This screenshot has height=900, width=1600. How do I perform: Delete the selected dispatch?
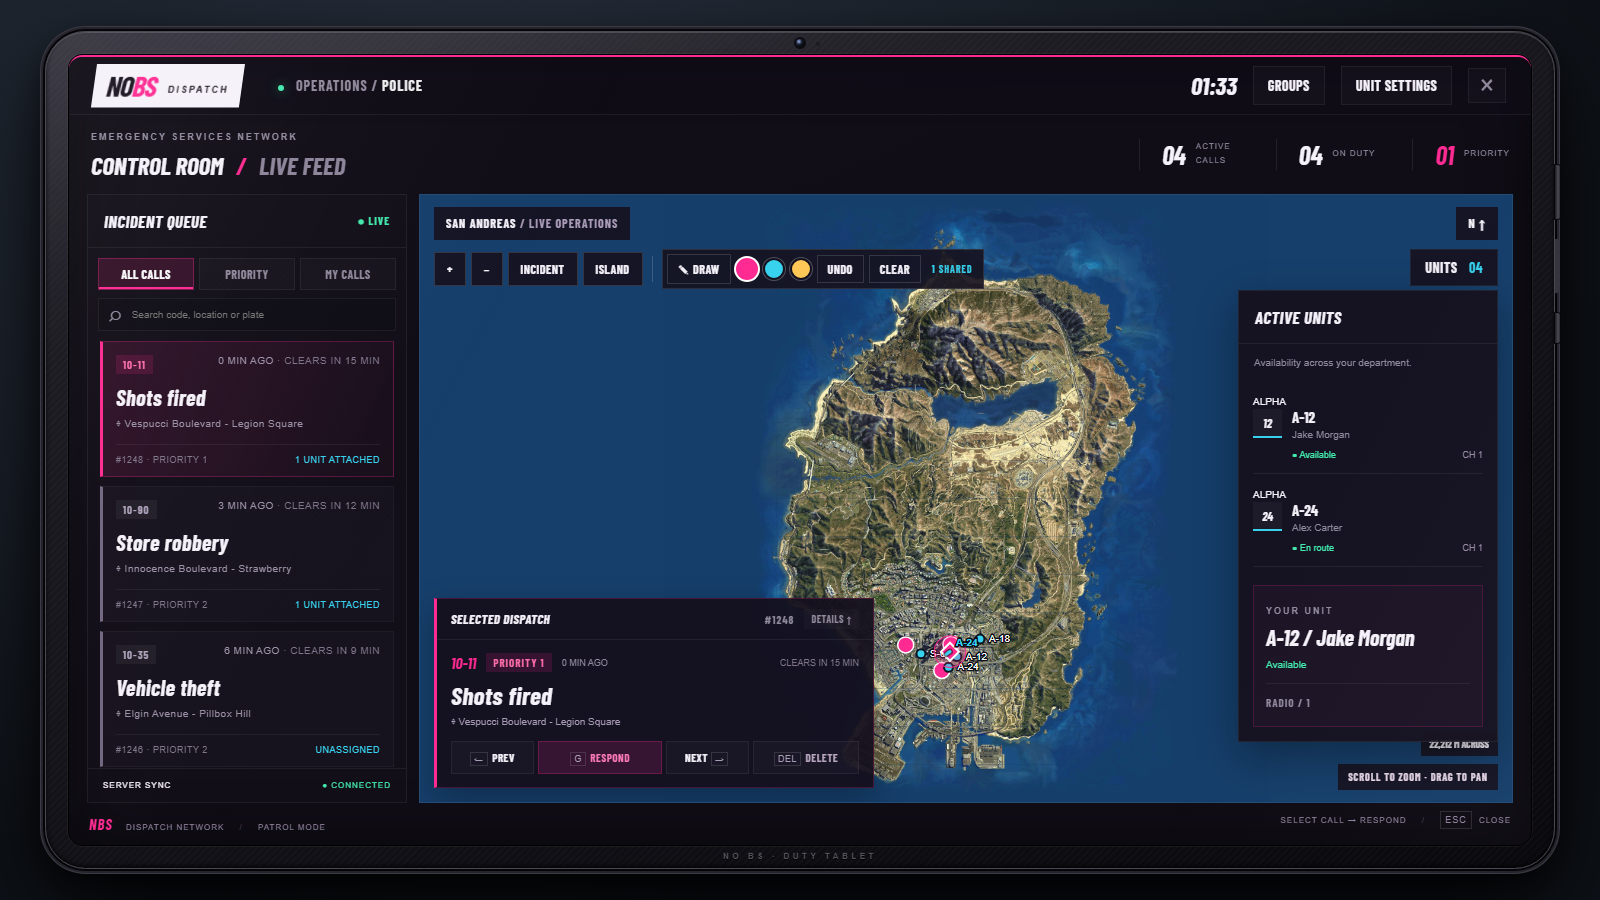pos(808,758)
